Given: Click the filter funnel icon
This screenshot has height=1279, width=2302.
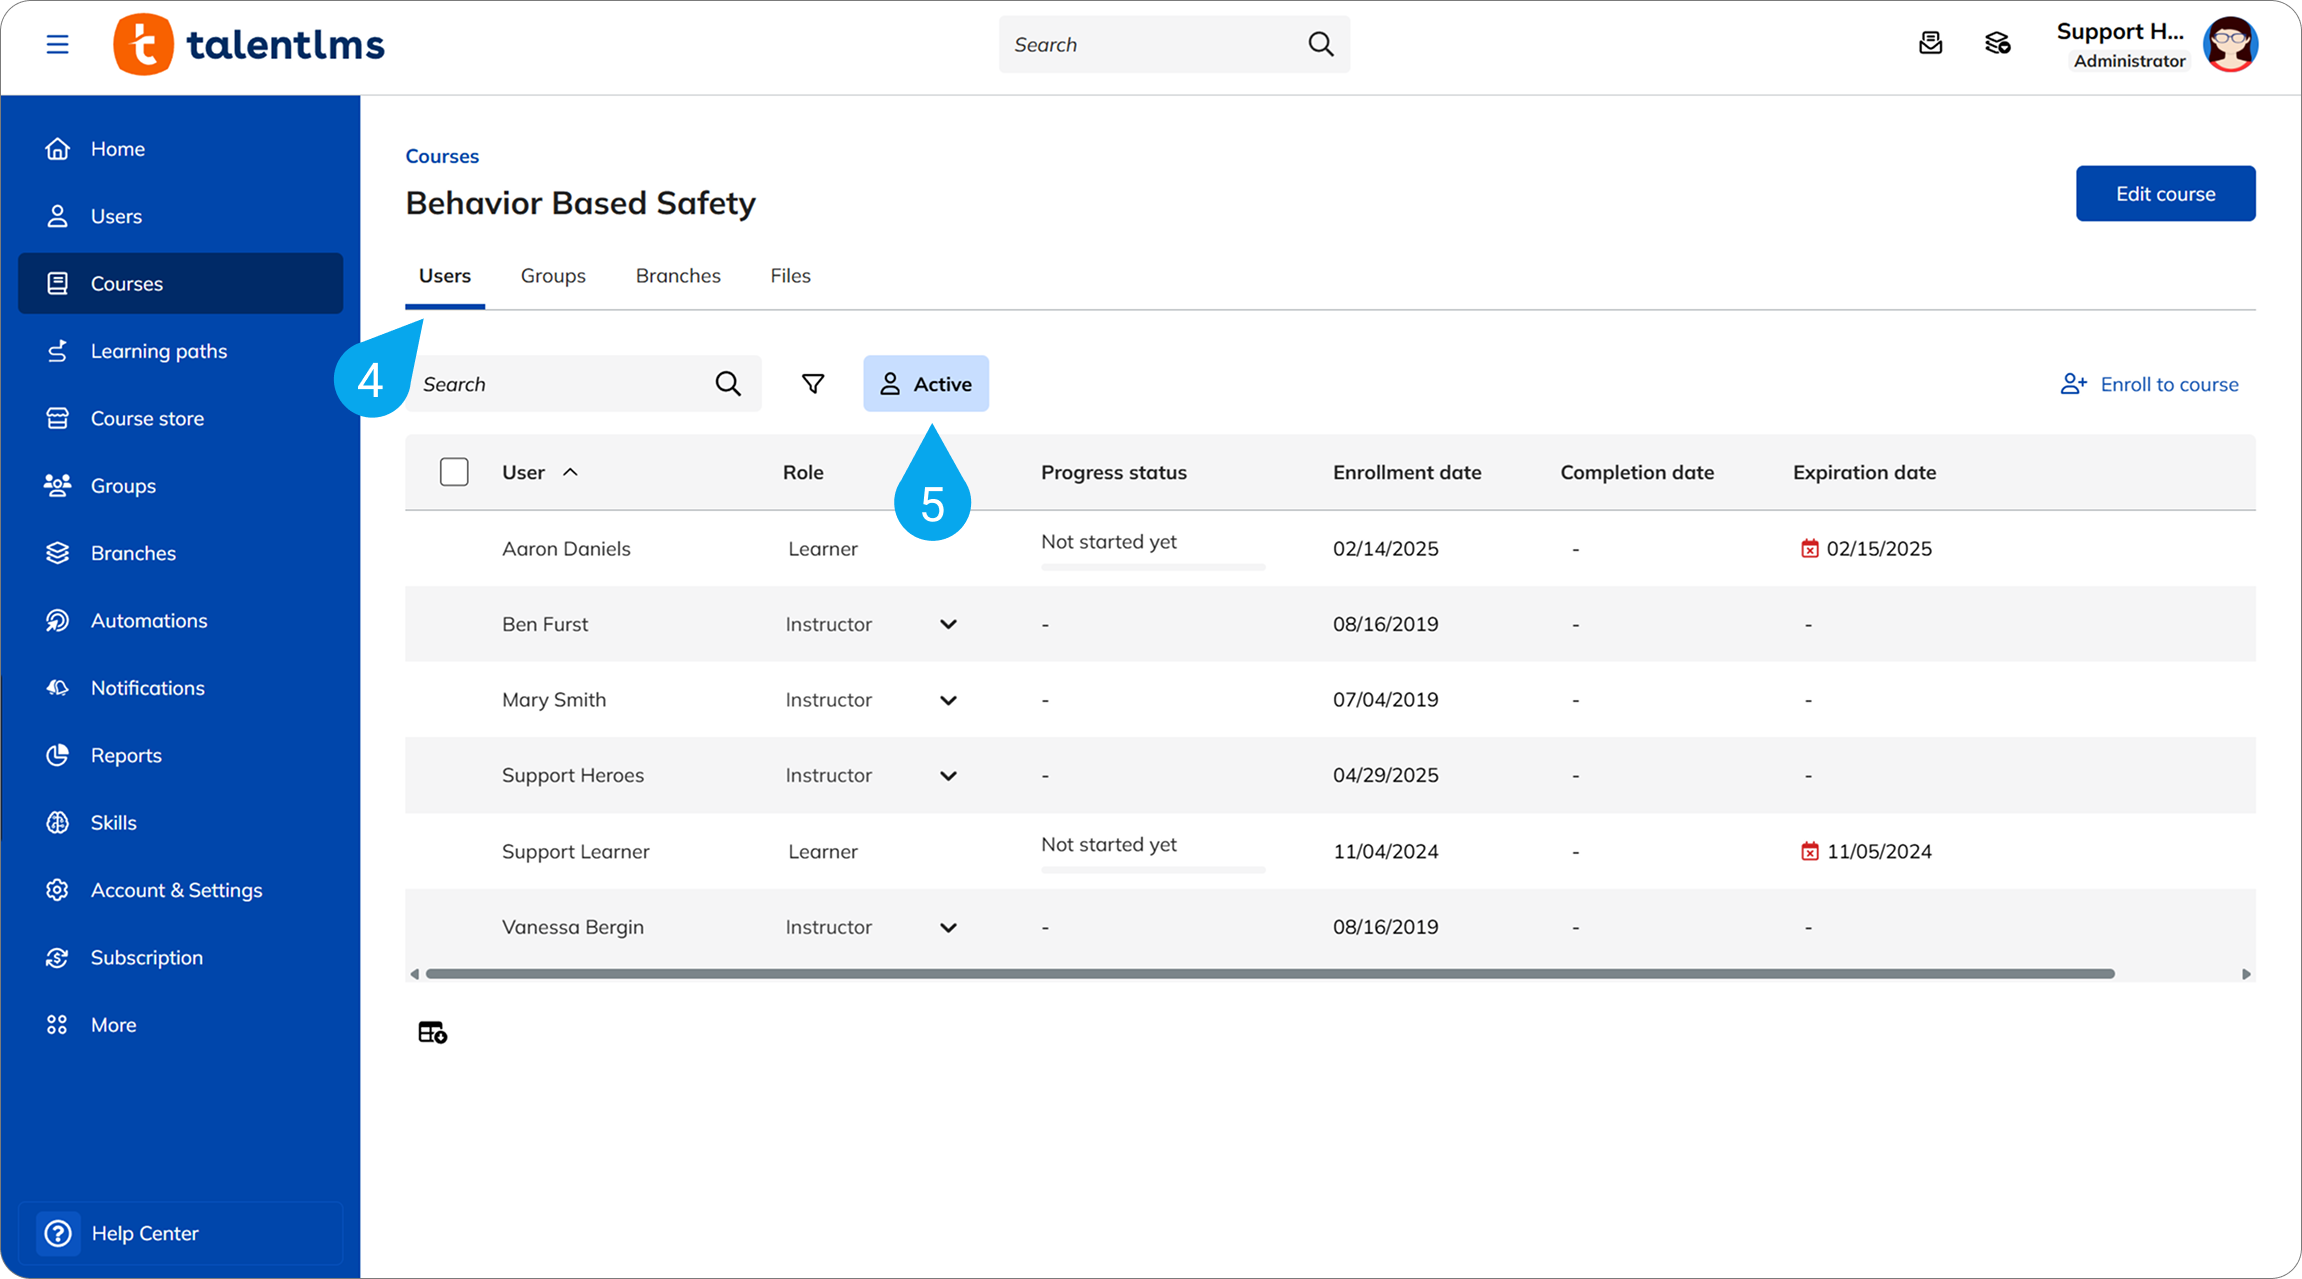Looking at the screenshot, I should point(813,384).
